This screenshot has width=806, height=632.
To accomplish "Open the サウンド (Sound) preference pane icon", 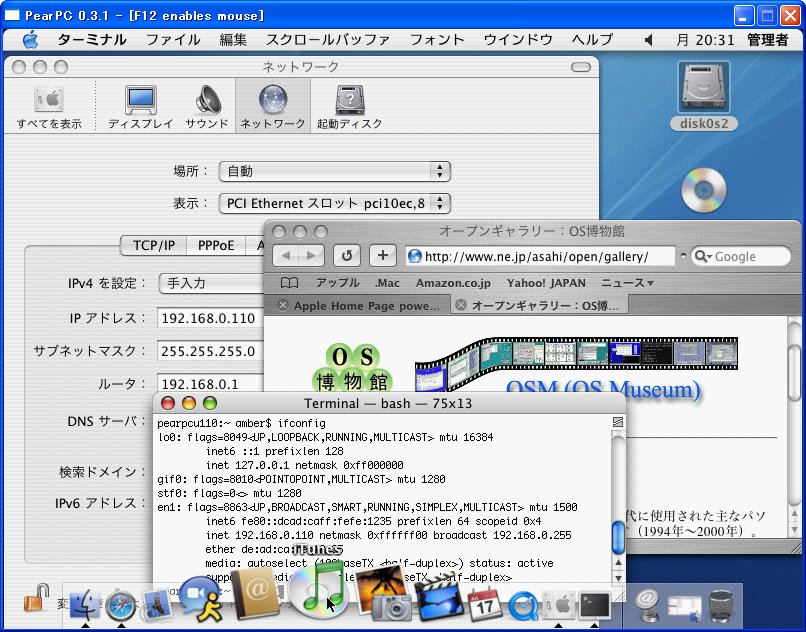I will tap(207, 107).
